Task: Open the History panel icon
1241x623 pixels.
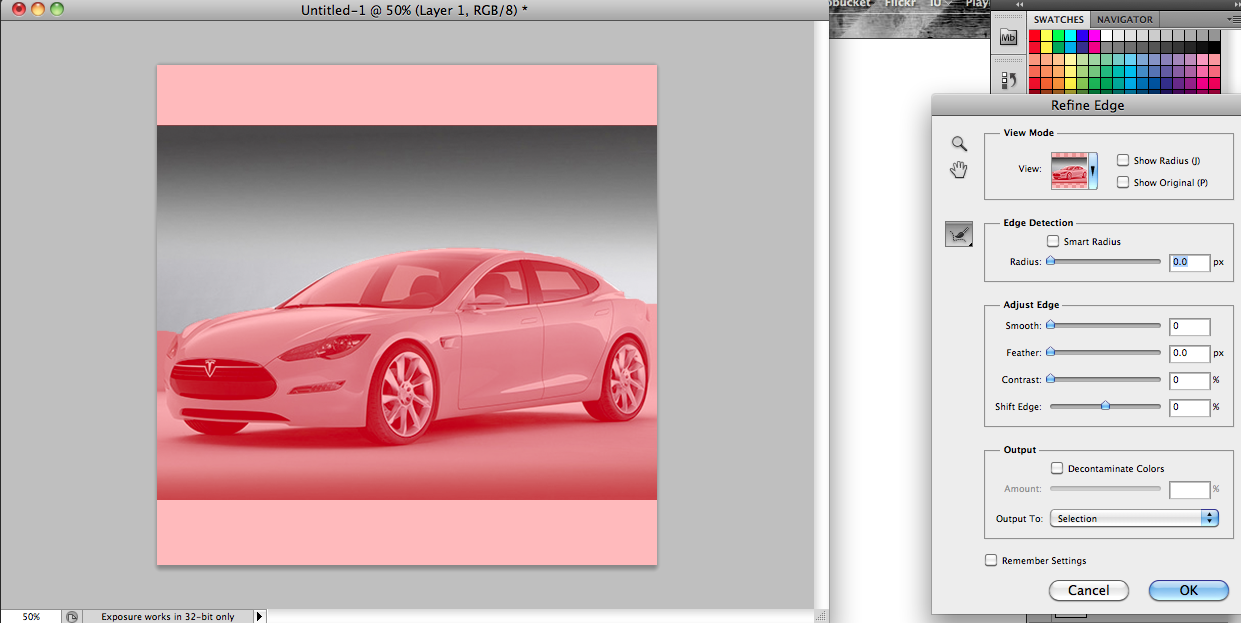Action: [1008, 79]
